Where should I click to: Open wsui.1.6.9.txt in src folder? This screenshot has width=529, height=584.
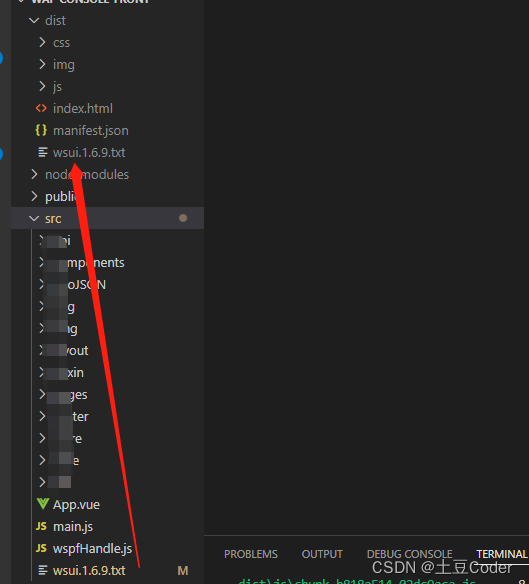pyautogui.click(x=89, y=571)
